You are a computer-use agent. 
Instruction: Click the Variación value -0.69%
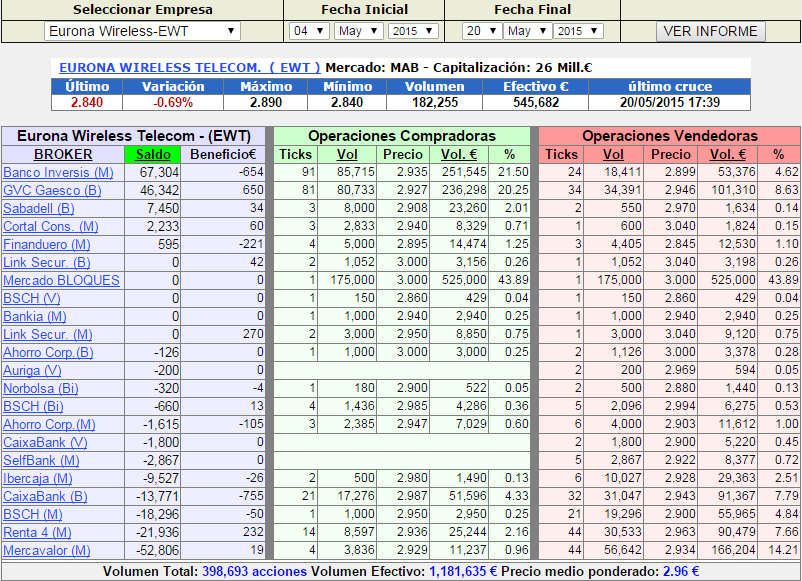[x=173, y=102]
